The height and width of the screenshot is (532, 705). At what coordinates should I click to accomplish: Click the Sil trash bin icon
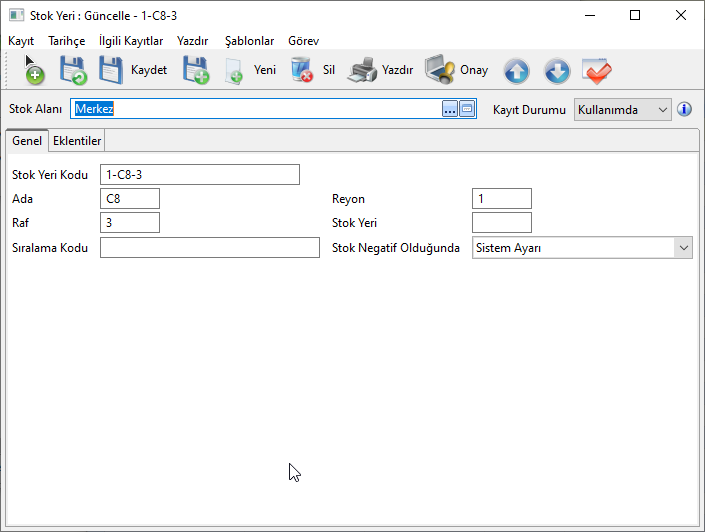coord(301,70)
